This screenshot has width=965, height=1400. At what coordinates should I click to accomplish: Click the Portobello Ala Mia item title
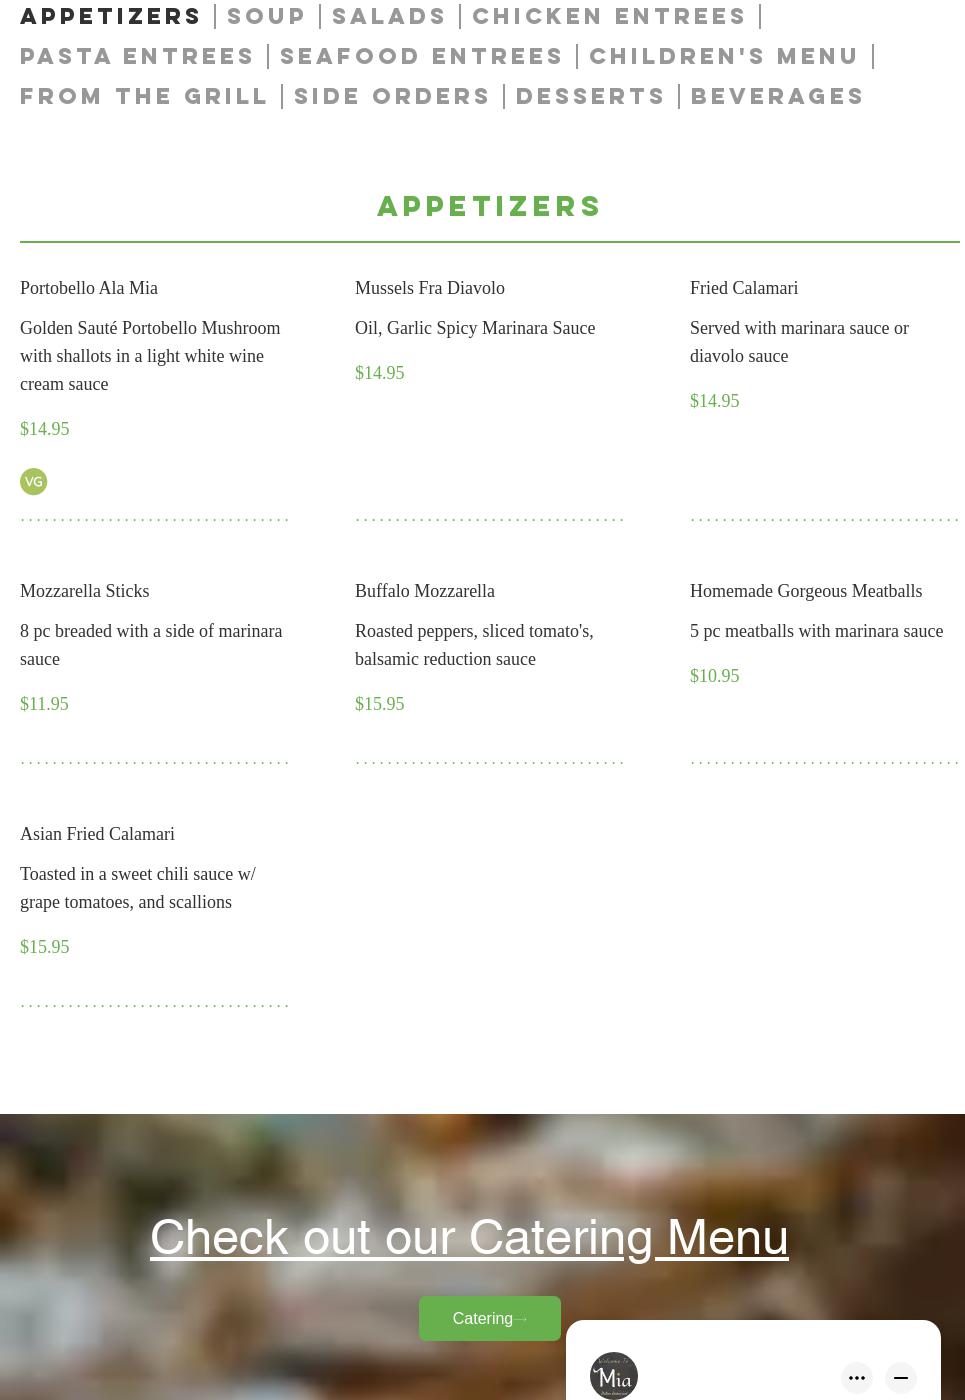click(89, 288)
